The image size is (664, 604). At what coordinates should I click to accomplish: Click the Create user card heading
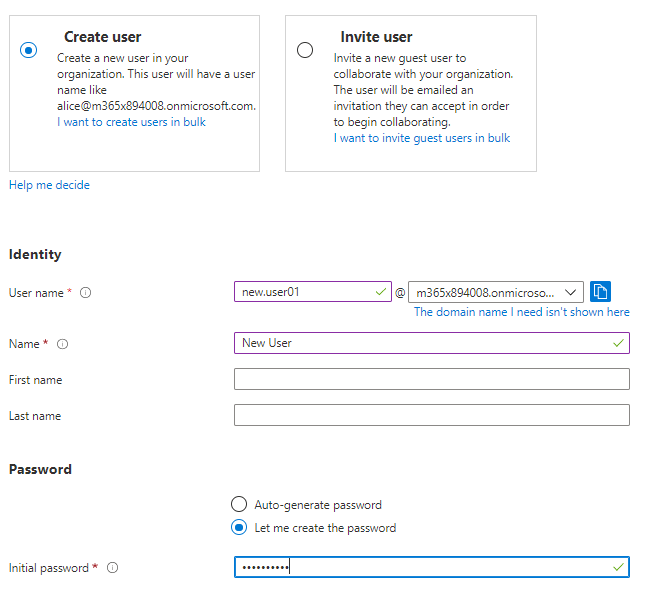[x=102, y=37]
